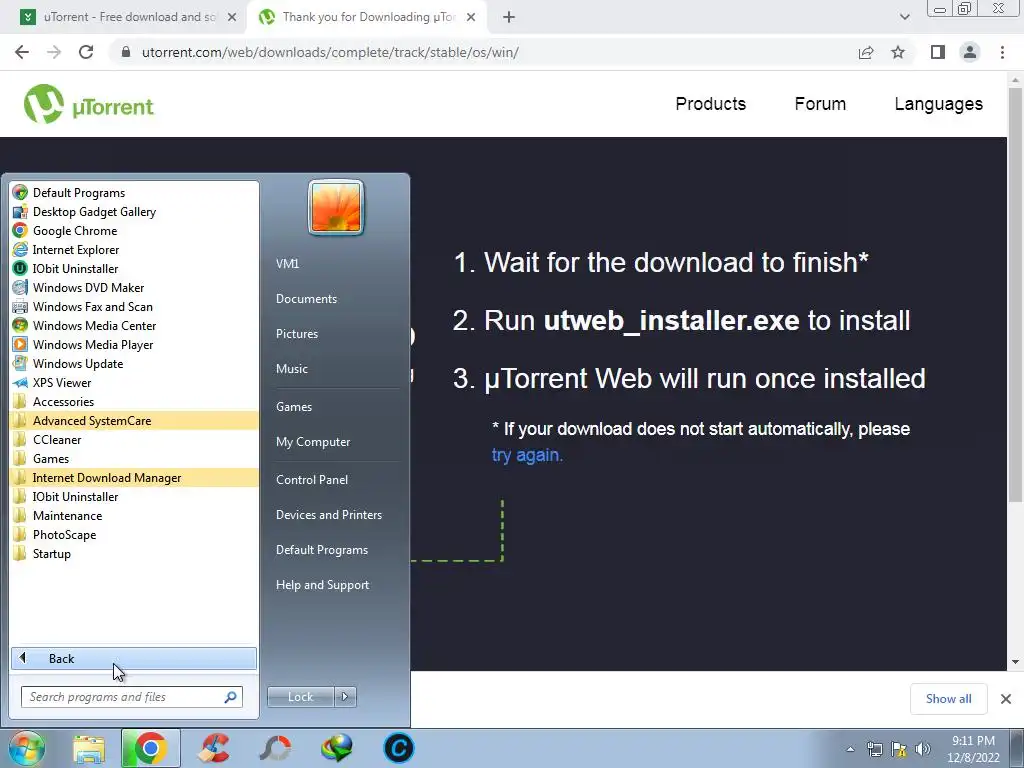Open Windows Explorer from taskbar
Viewport: 1024px width, 768px height.
pos(89,748)
